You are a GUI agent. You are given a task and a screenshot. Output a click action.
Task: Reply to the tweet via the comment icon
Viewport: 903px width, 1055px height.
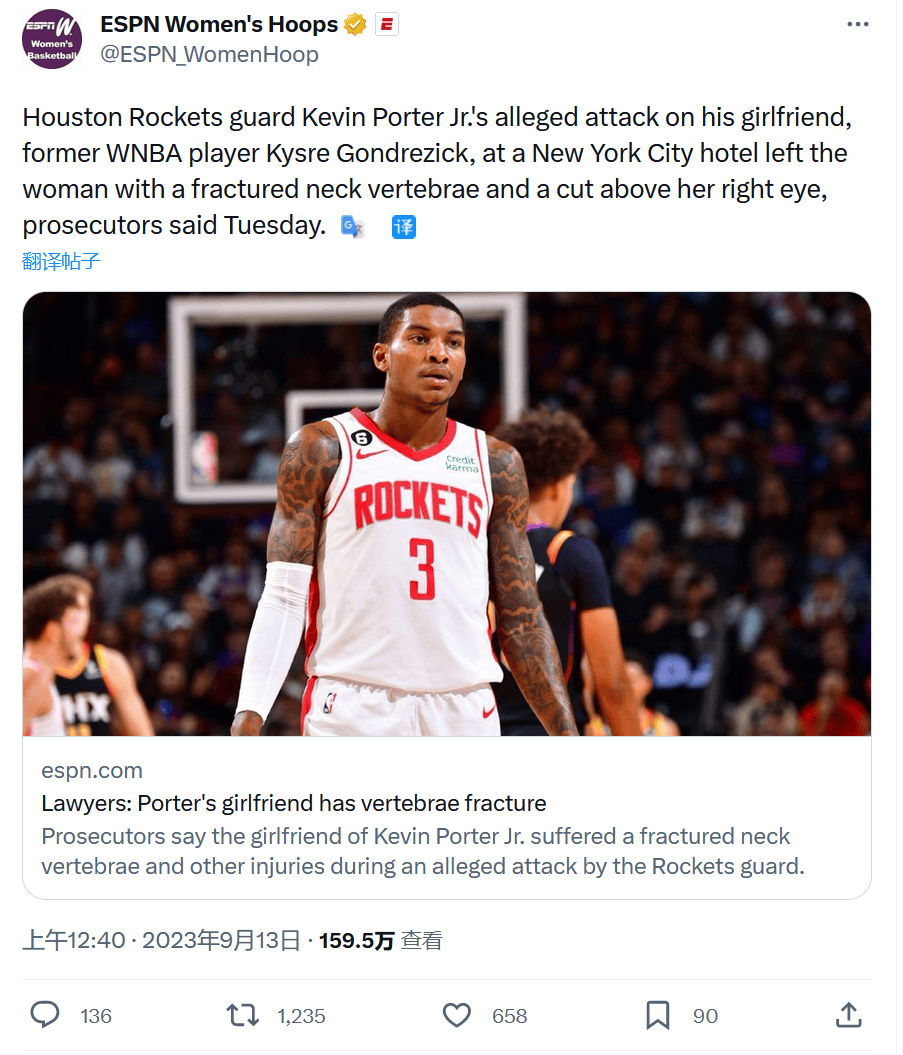(45, 1015)
